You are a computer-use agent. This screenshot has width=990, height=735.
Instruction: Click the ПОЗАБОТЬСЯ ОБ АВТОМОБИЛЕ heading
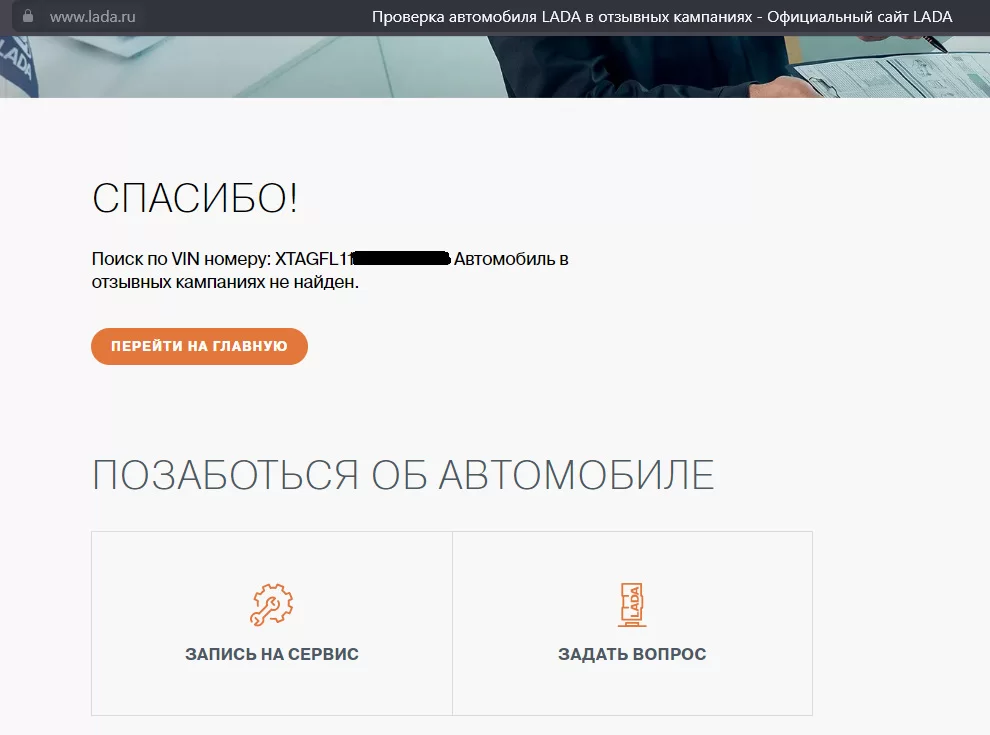point(402,475)
